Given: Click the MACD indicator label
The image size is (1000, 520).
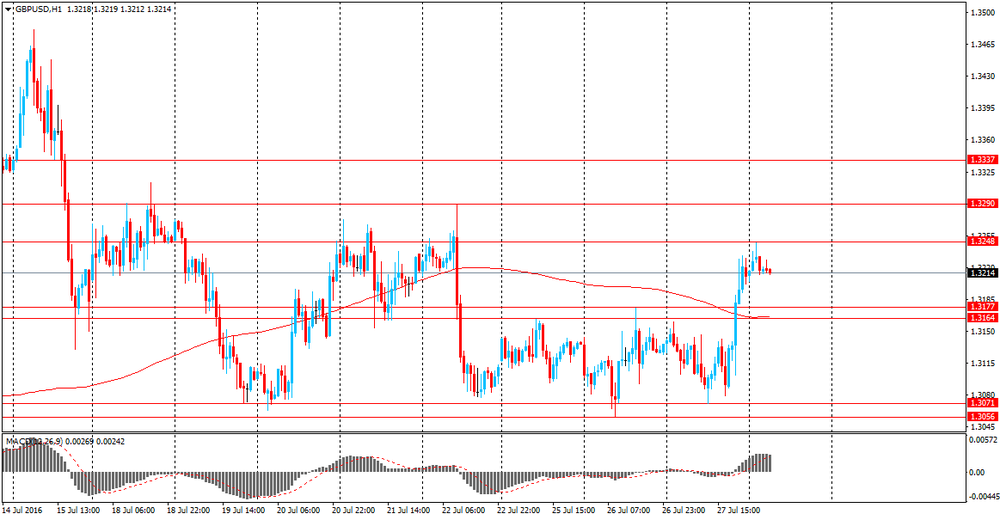Looking at the screenshot, I should 33,441.
